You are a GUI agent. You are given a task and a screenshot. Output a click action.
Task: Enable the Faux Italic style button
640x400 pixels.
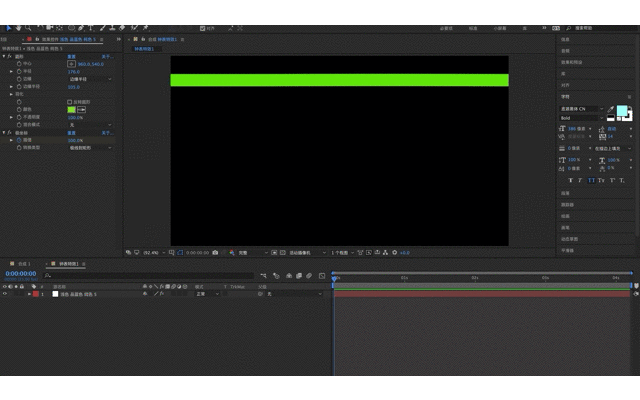click(580, 180)
